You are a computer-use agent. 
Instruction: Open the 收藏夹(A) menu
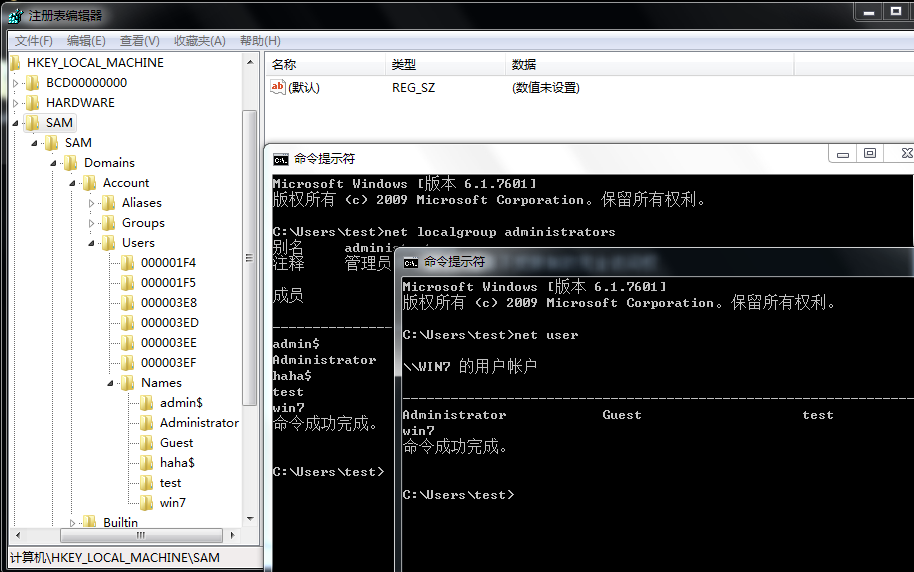(199, 41)
